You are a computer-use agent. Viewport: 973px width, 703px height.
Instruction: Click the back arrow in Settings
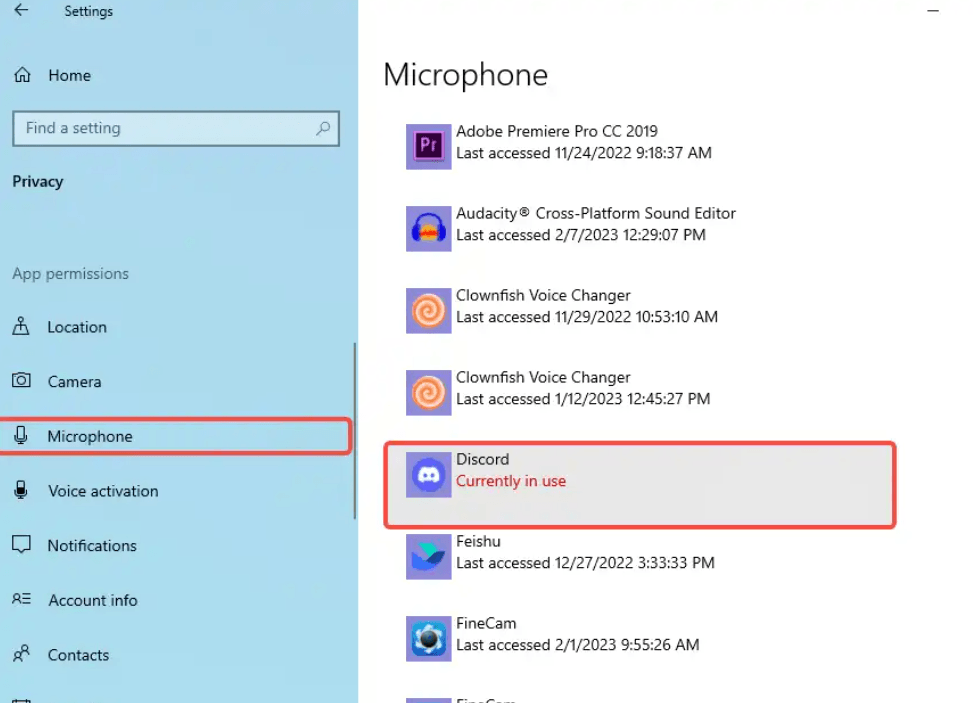[x=21, y=10]
